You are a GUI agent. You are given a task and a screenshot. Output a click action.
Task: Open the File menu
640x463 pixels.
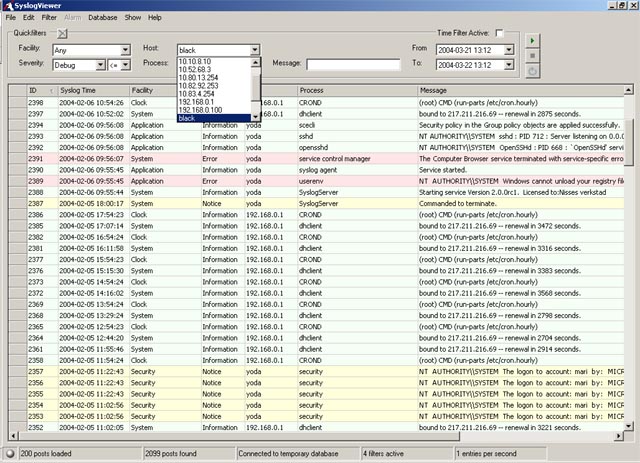coord(11,18)
